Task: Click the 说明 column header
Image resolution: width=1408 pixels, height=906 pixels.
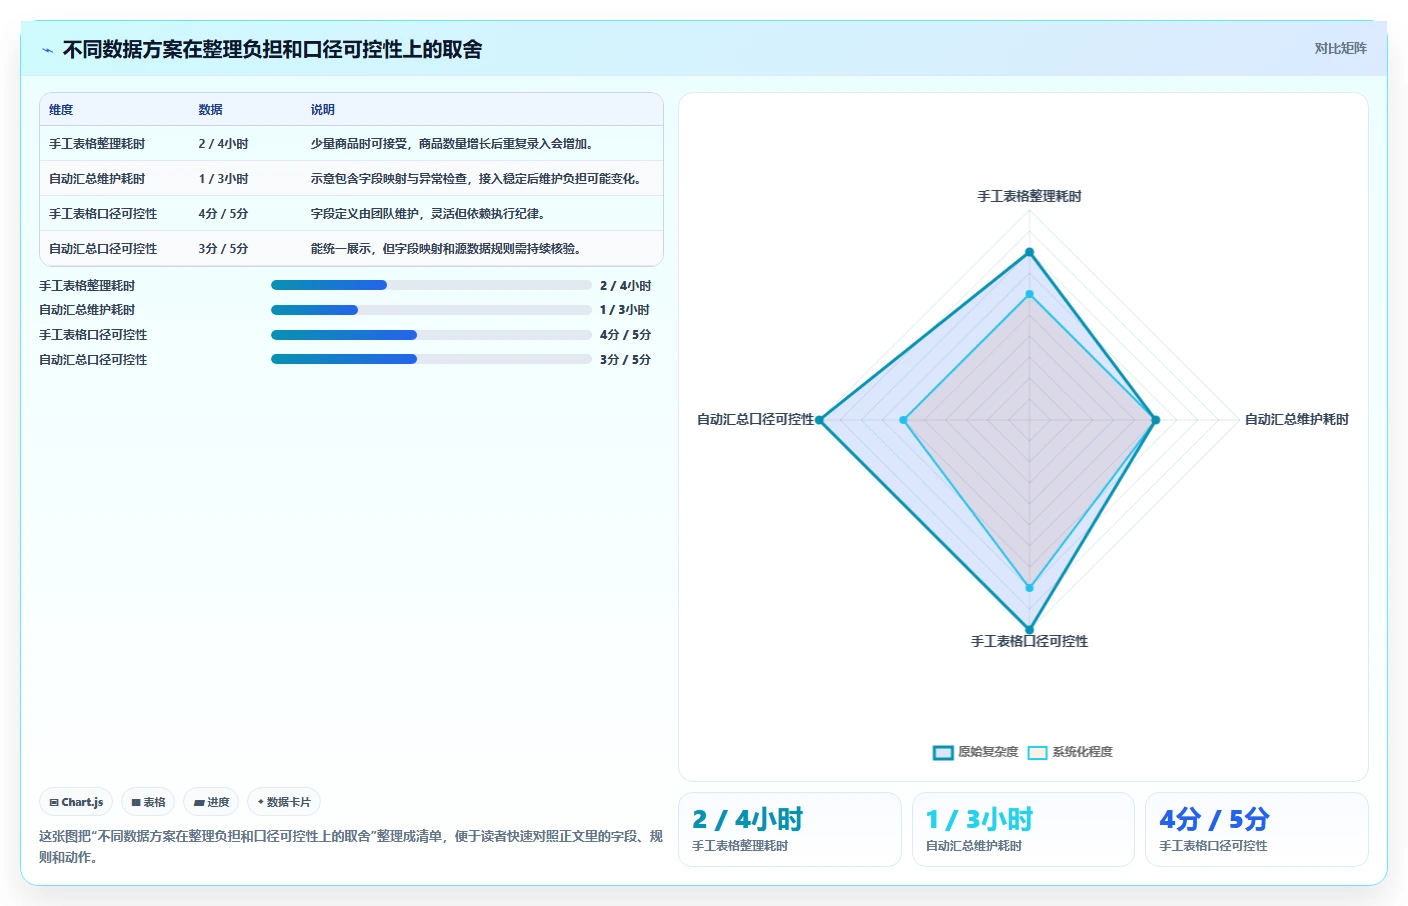Action: [x=322, y=110]
